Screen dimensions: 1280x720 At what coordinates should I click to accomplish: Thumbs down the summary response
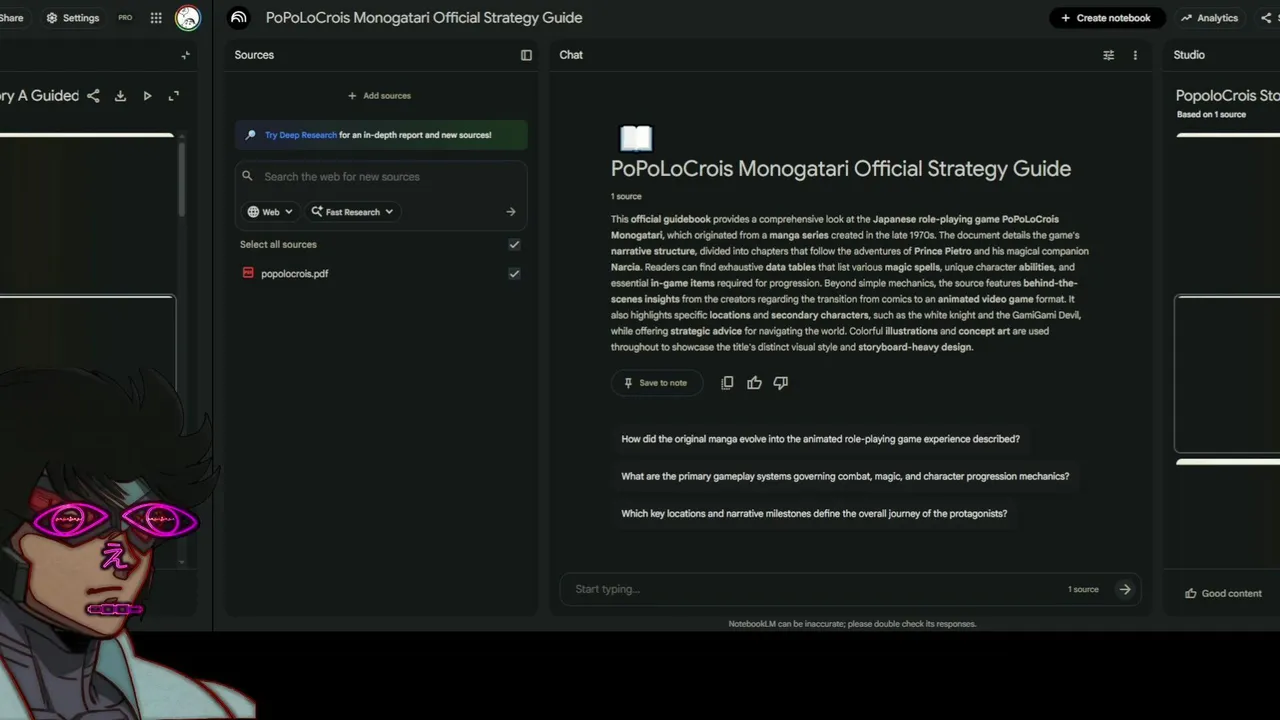(x=781, y=383)
